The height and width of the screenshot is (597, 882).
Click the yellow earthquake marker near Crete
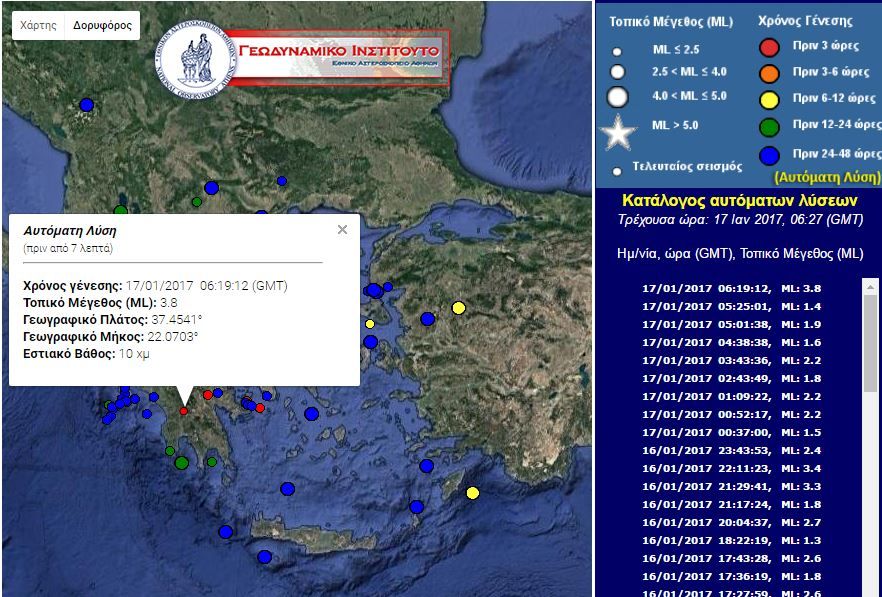[x=471, y=491]
